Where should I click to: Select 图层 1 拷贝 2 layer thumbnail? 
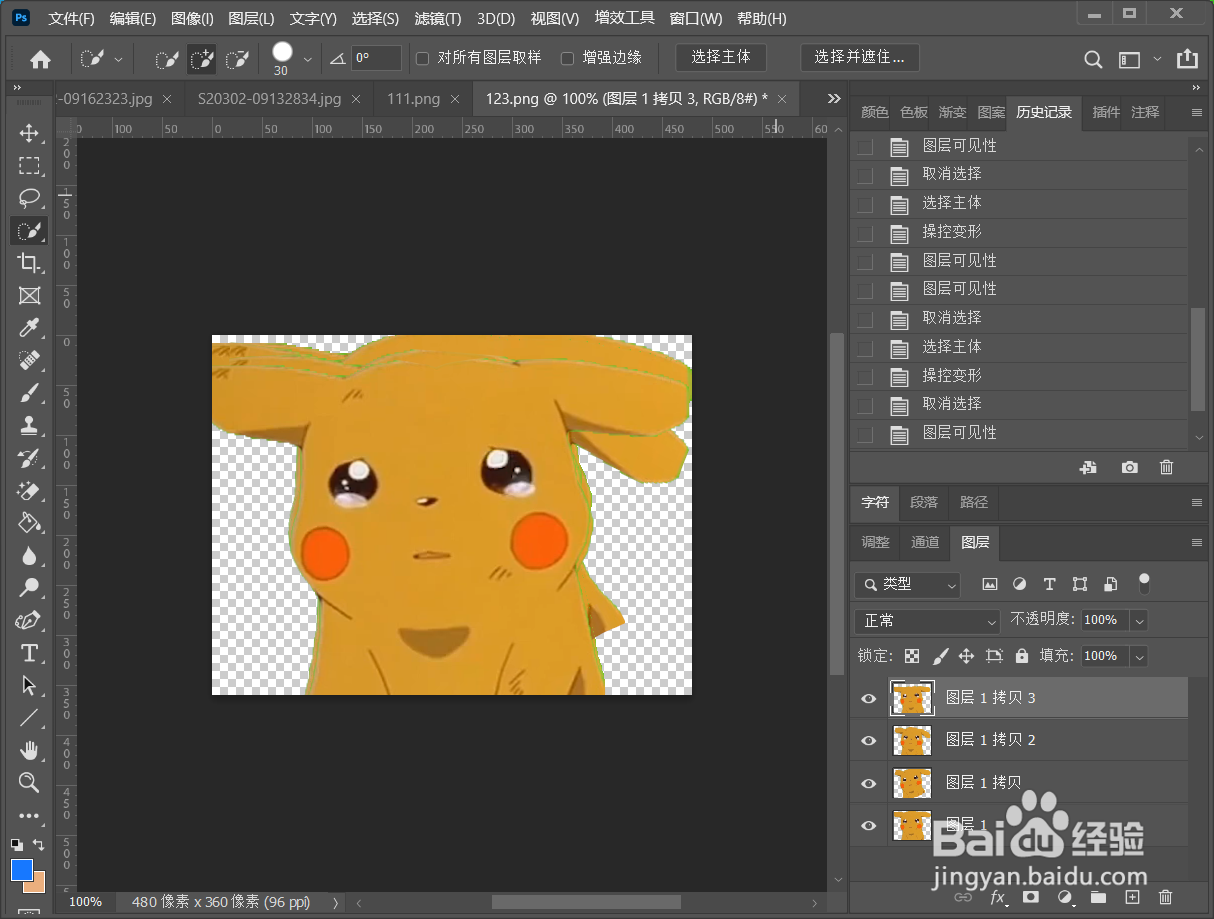tap(912, 740)
